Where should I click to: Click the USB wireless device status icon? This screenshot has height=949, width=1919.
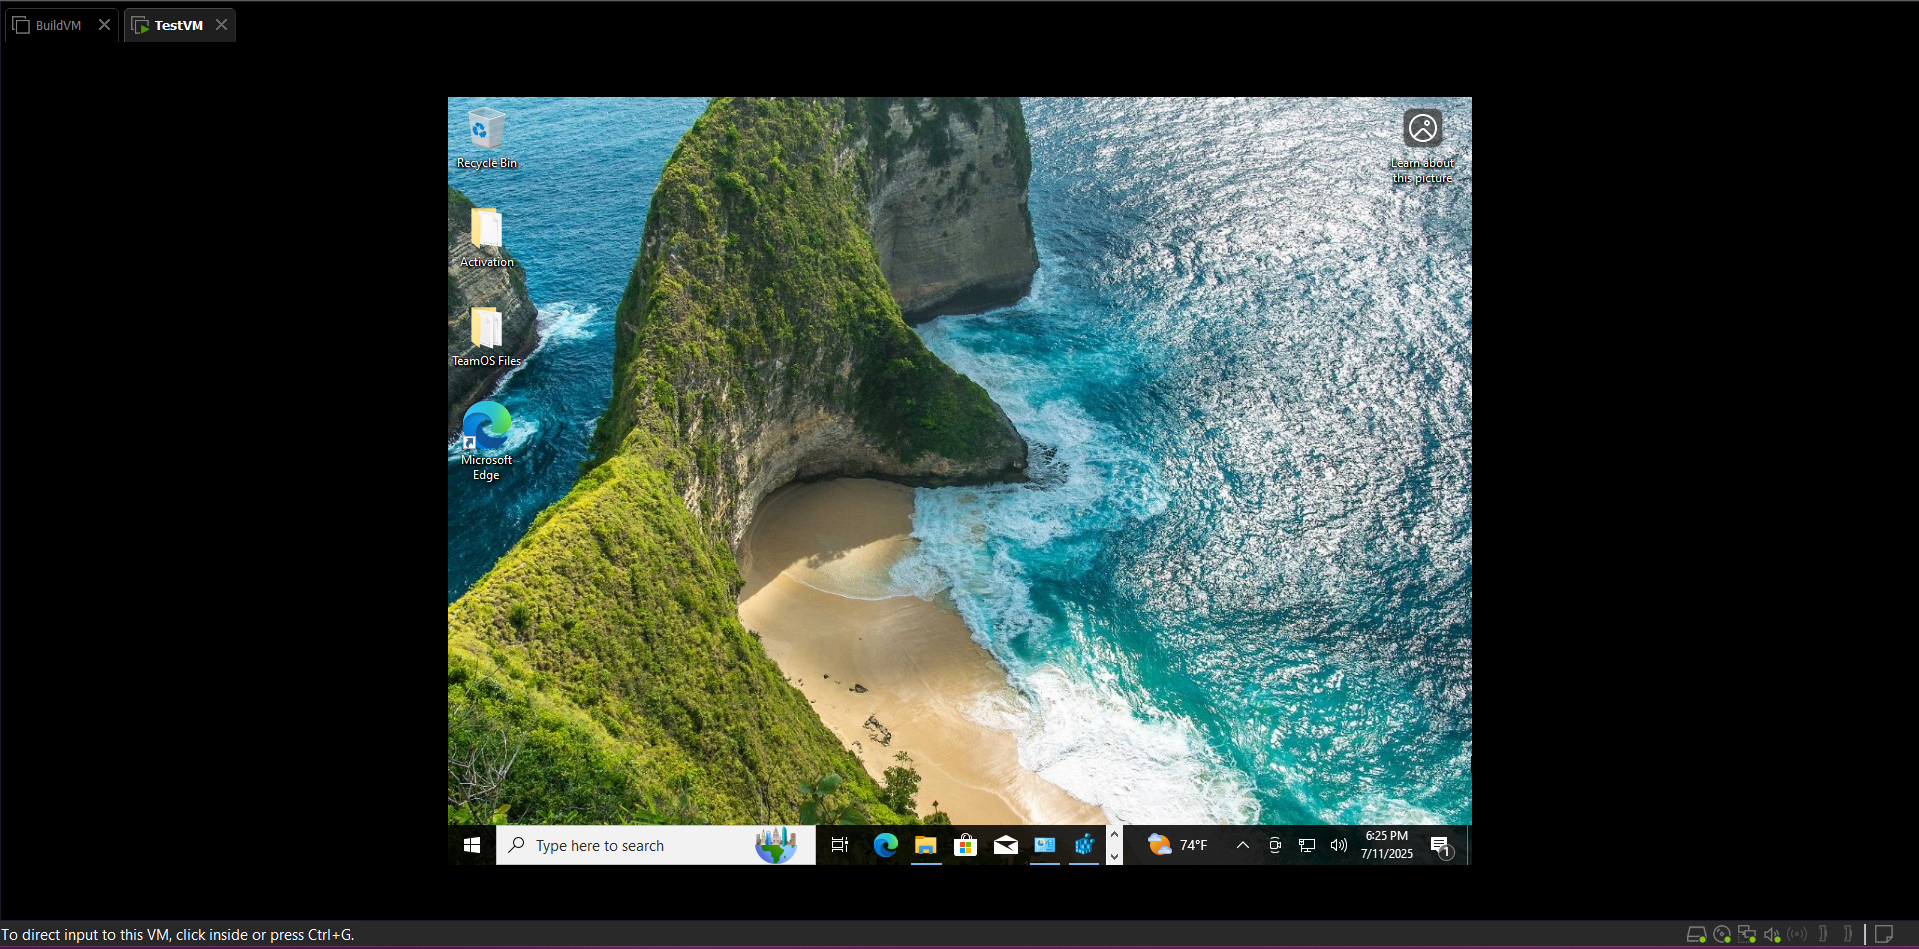point(1797,935)
